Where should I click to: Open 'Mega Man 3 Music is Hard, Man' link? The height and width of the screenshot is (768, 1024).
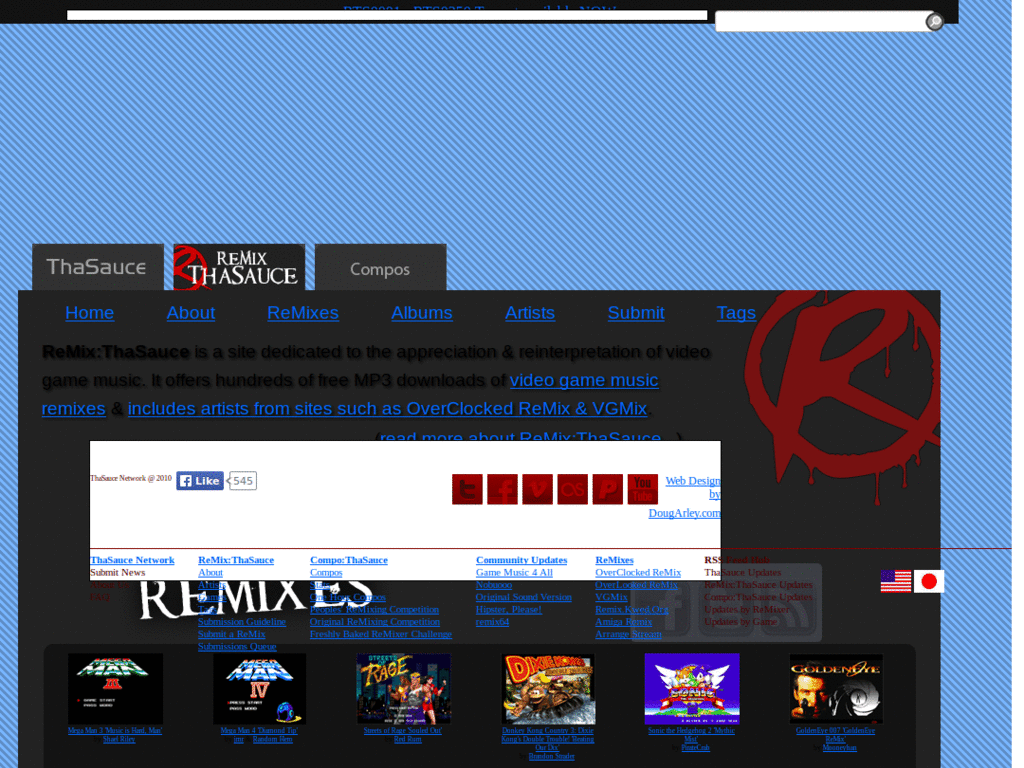click(x=115, y=731)
